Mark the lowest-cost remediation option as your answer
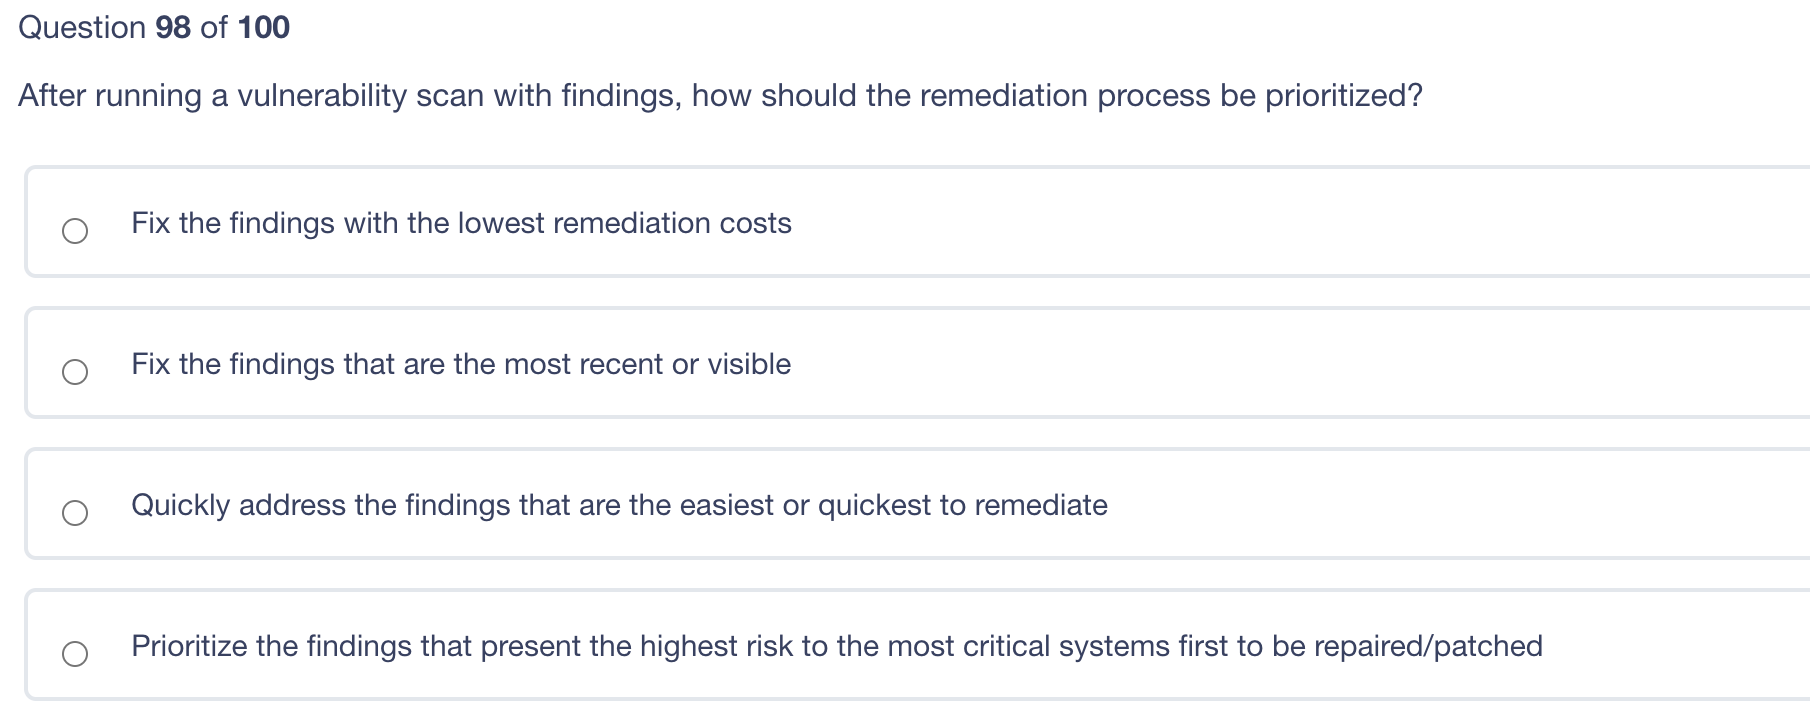This screenshot has height=726, width=1810. (76, 230)
